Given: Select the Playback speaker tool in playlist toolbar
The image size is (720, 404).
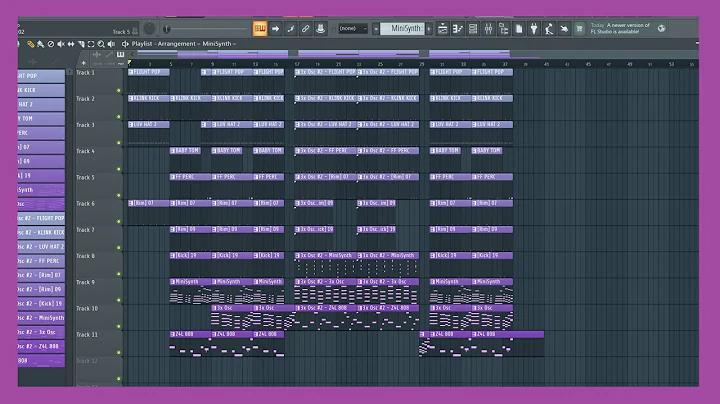Looking at the screenshot, I should pos(111,44).
